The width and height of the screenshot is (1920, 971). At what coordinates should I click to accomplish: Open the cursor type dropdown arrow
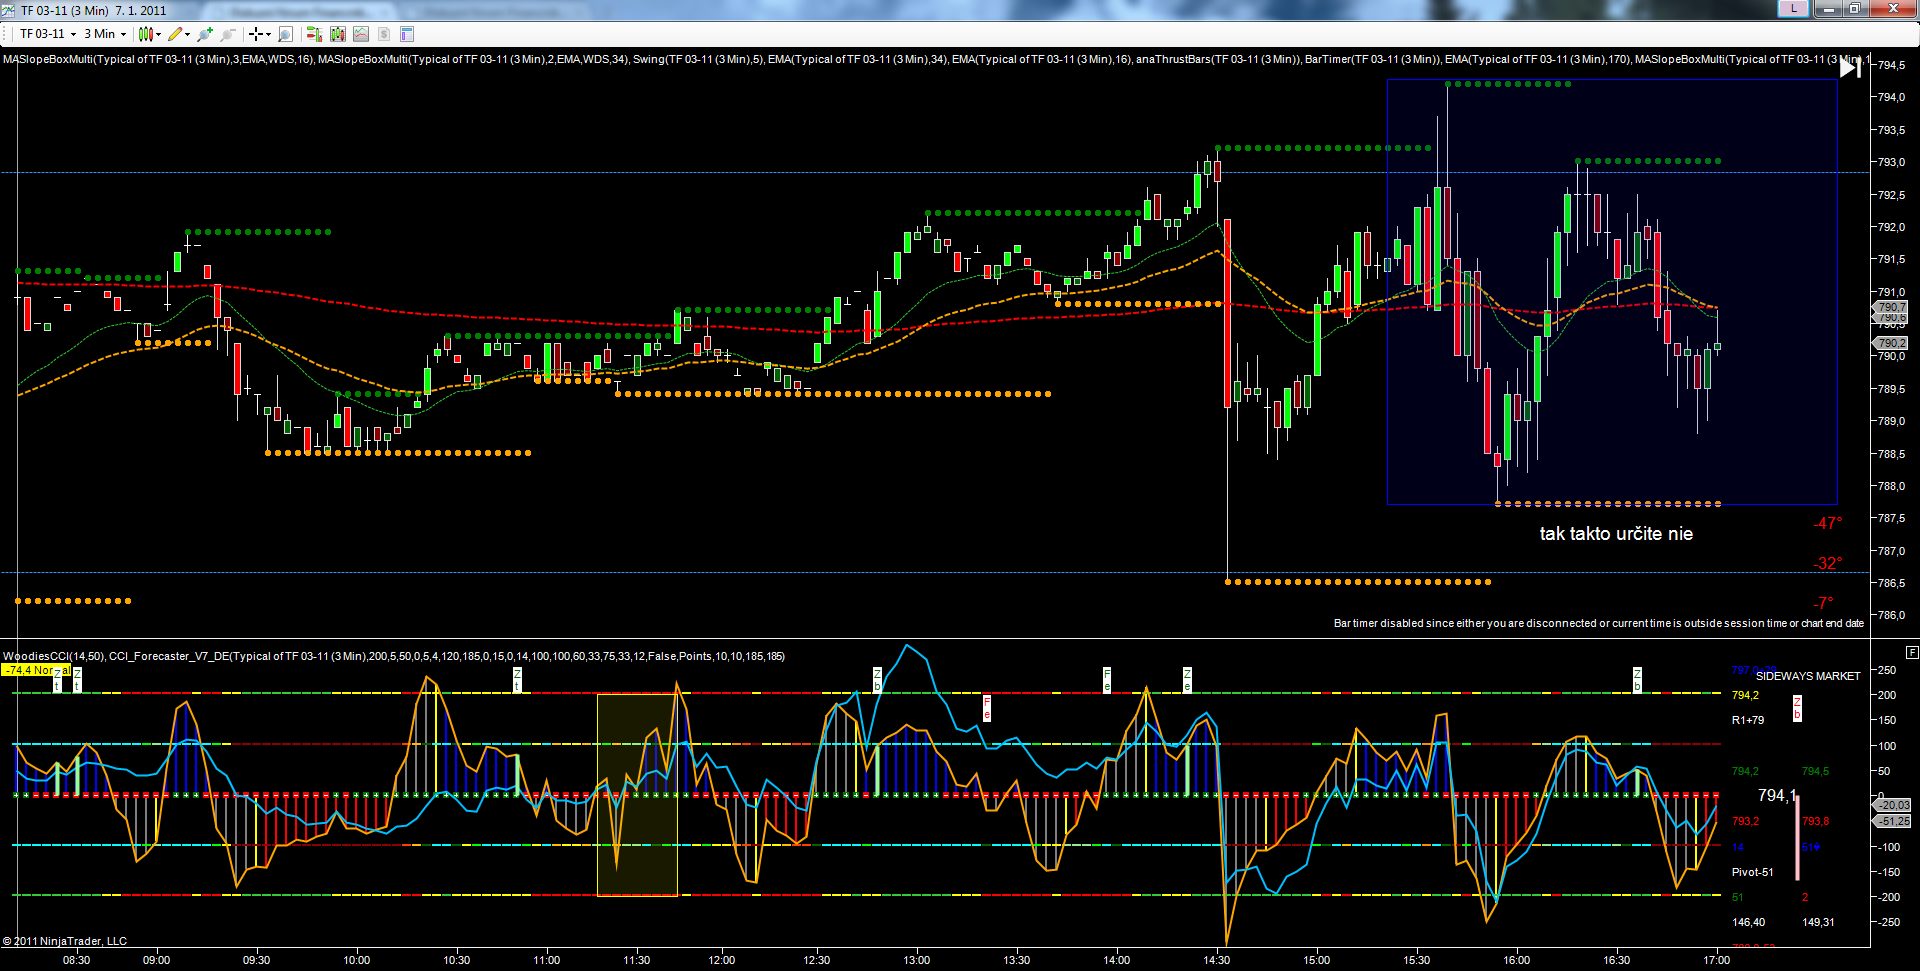(x=268, y=34)
